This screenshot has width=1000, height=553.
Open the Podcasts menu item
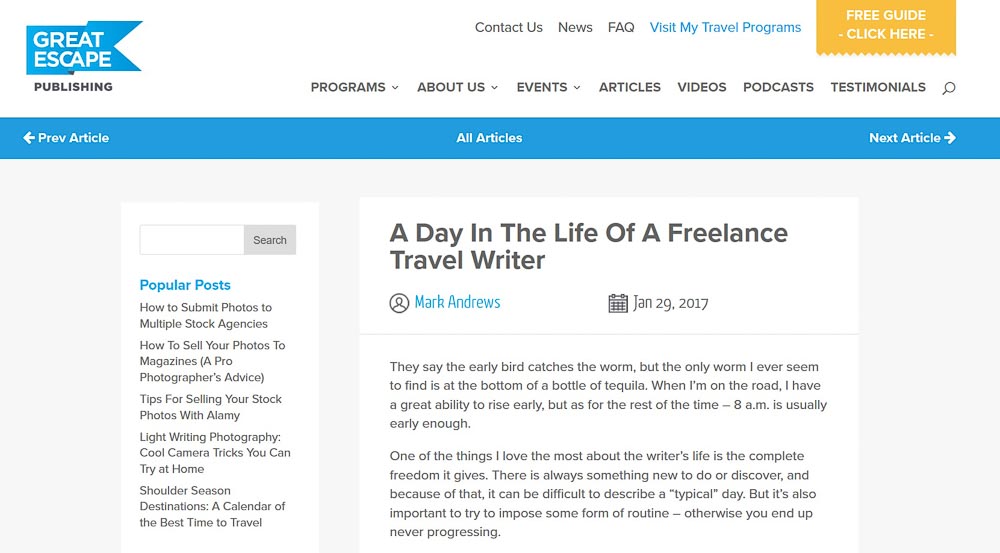tap(778, 87)
